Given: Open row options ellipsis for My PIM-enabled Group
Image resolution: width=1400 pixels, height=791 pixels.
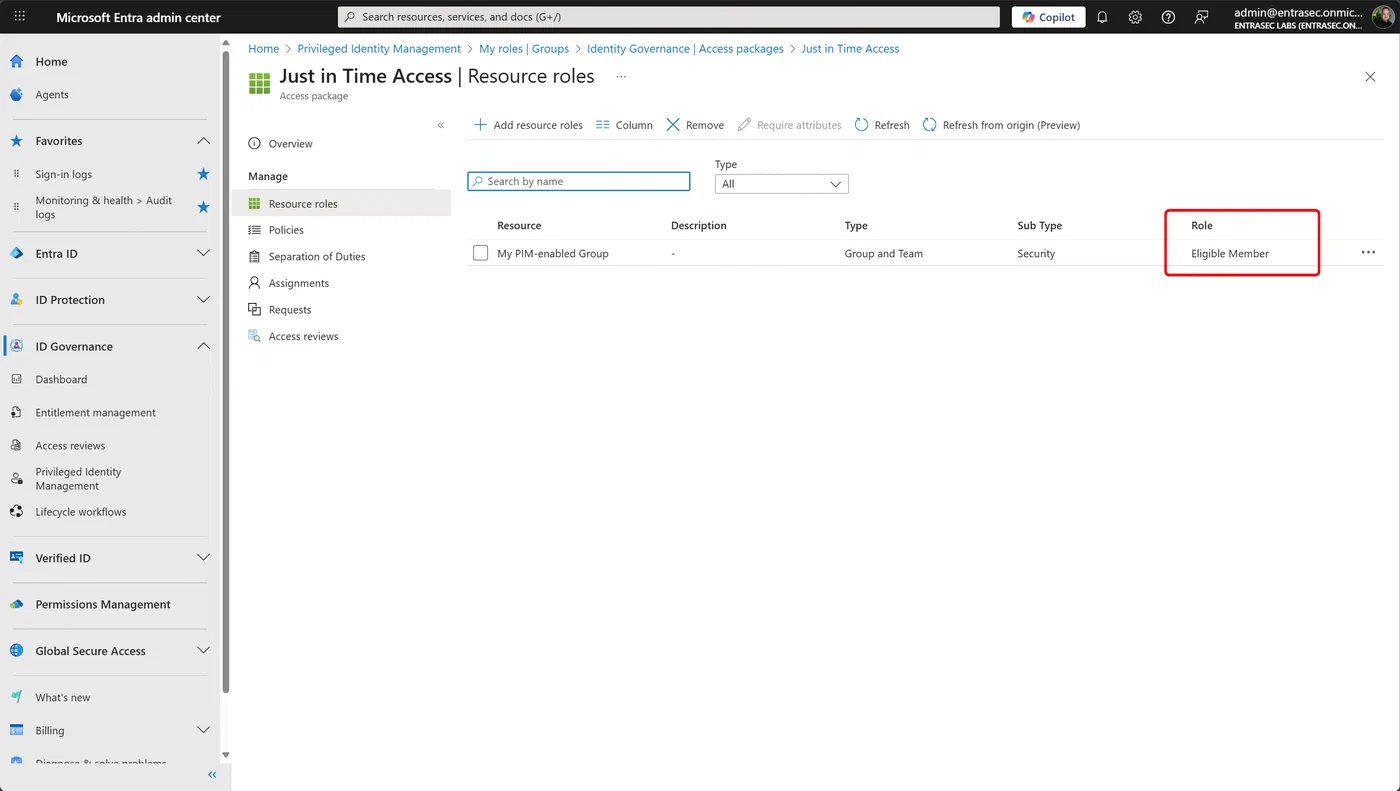Looking at the screenshot, I should click(1368, 253).
